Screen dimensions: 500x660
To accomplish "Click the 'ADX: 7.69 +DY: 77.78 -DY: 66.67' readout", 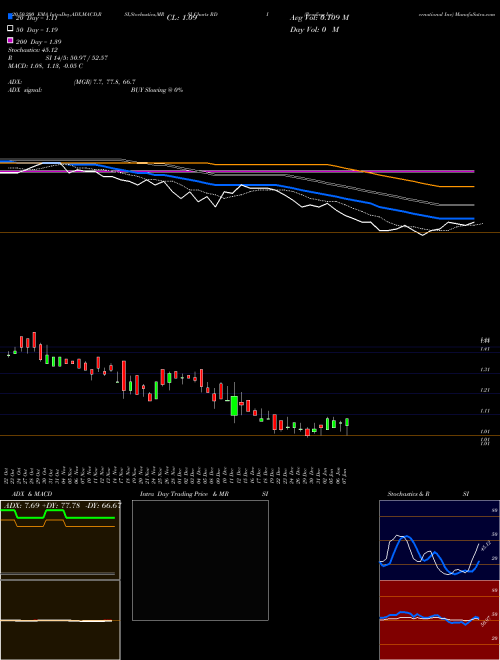I will coord(64,505).
